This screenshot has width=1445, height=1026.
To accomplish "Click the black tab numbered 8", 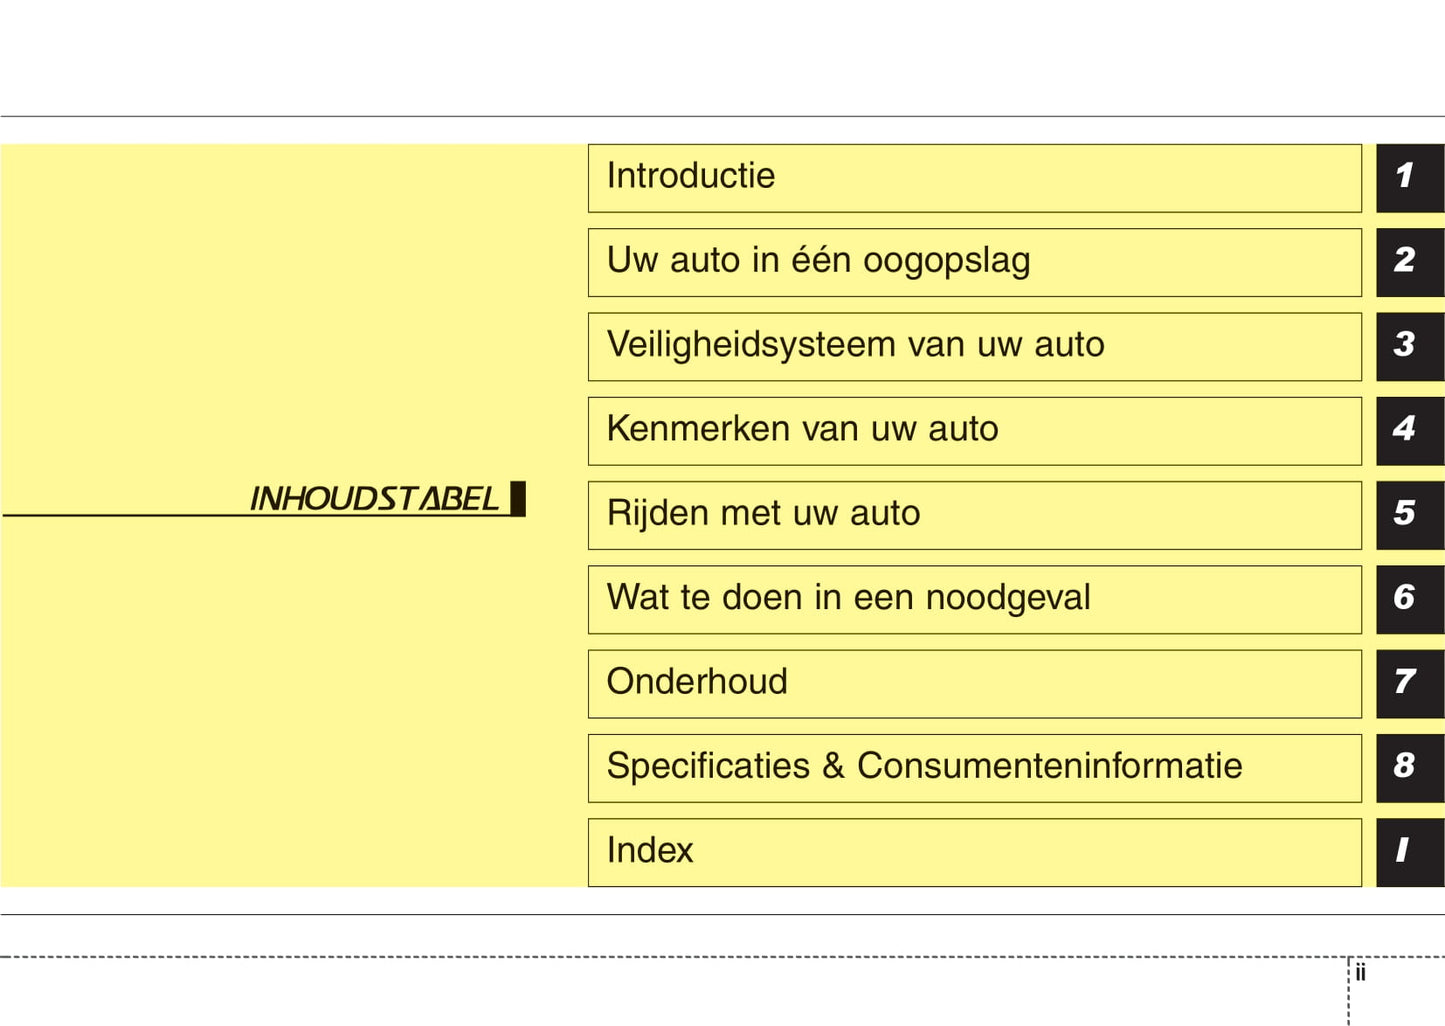I will pos(1409,767).
